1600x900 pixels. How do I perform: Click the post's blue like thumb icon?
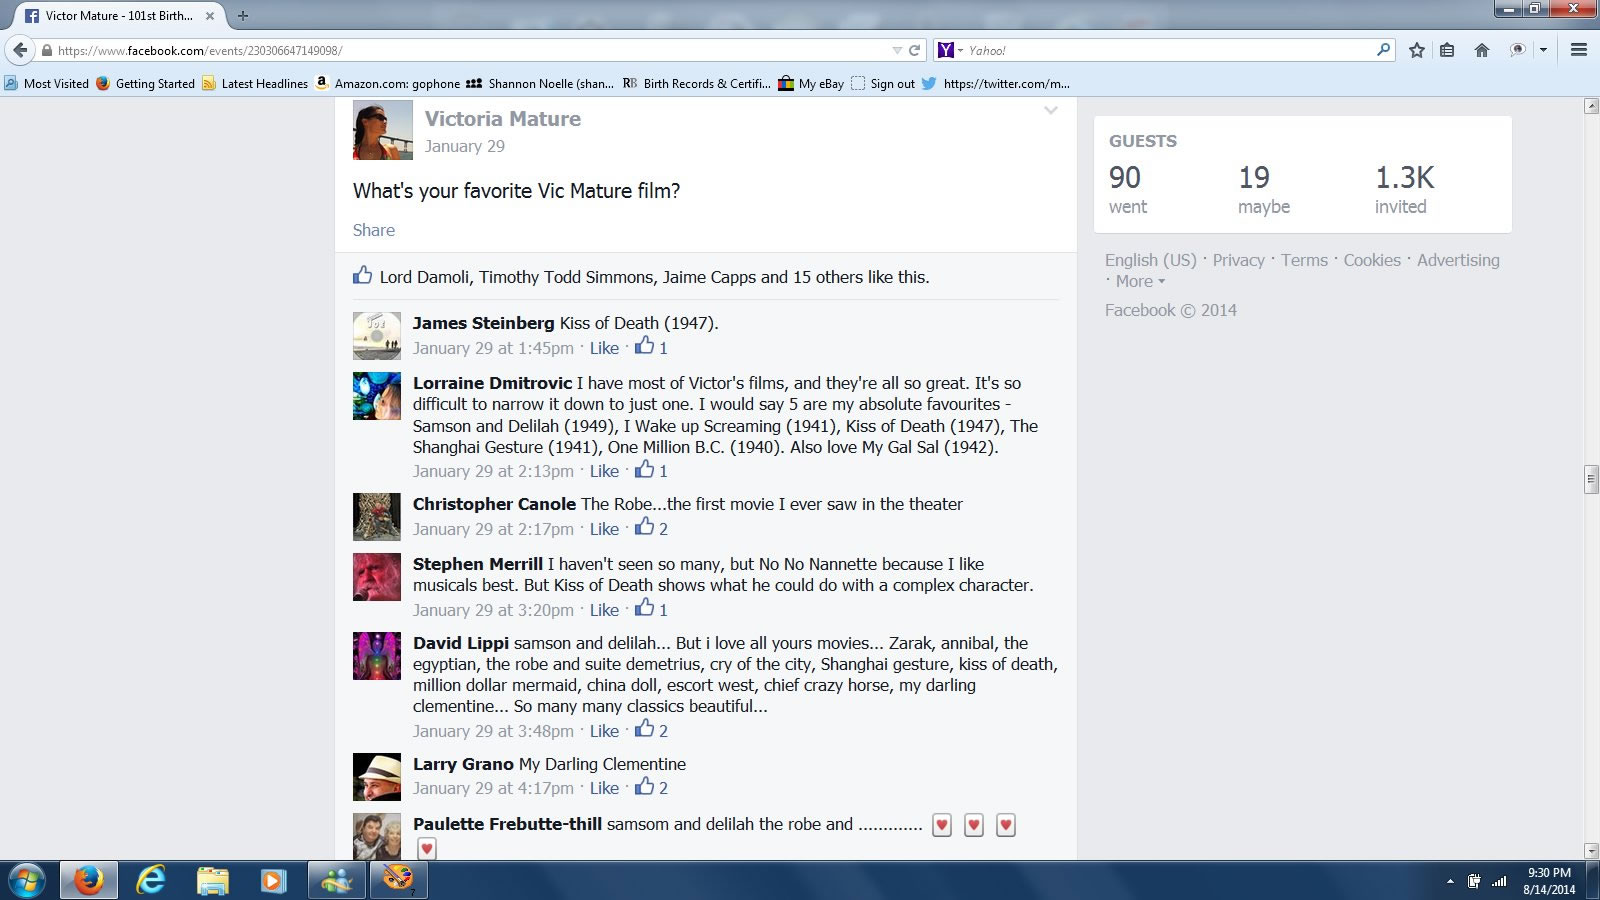(362, 275)
